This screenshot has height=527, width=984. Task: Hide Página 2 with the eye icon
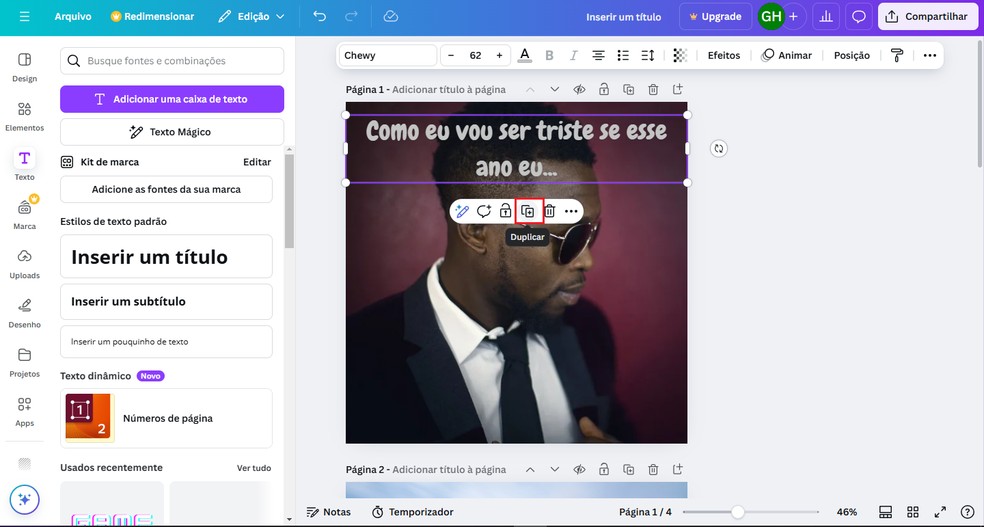(579, 469)
